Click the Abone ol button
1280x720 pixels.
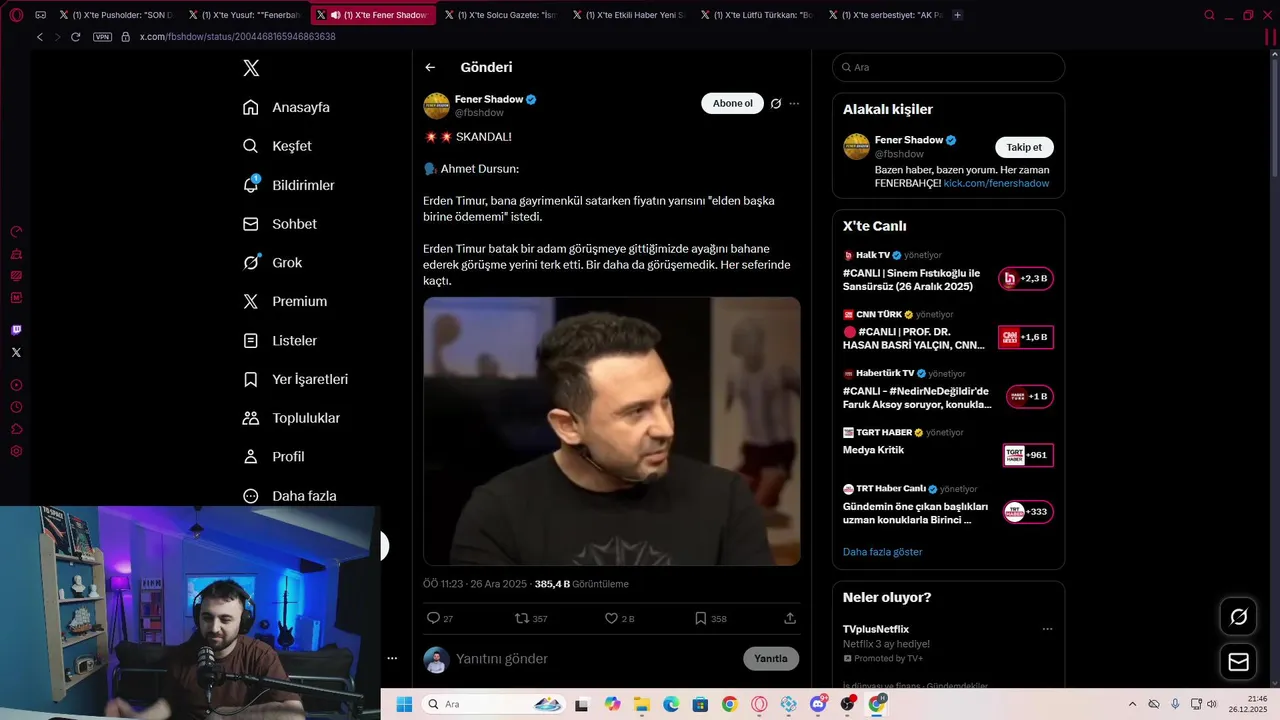[x=732, y=103]
